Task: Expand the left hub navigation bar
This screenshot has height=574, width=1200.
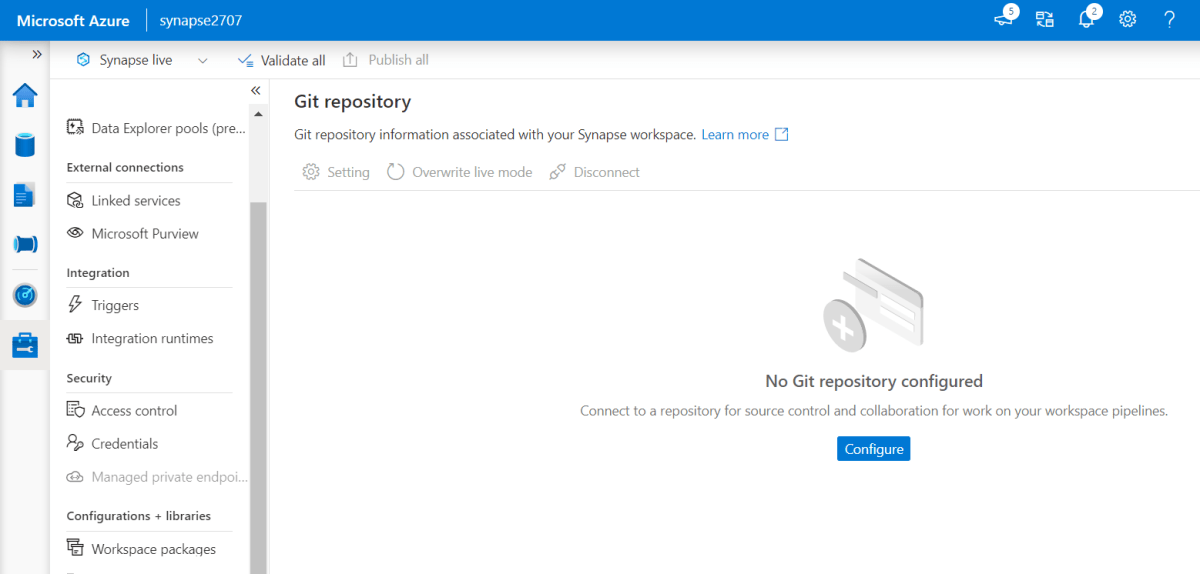Action: pyautogui.click(x=37, y=54)
